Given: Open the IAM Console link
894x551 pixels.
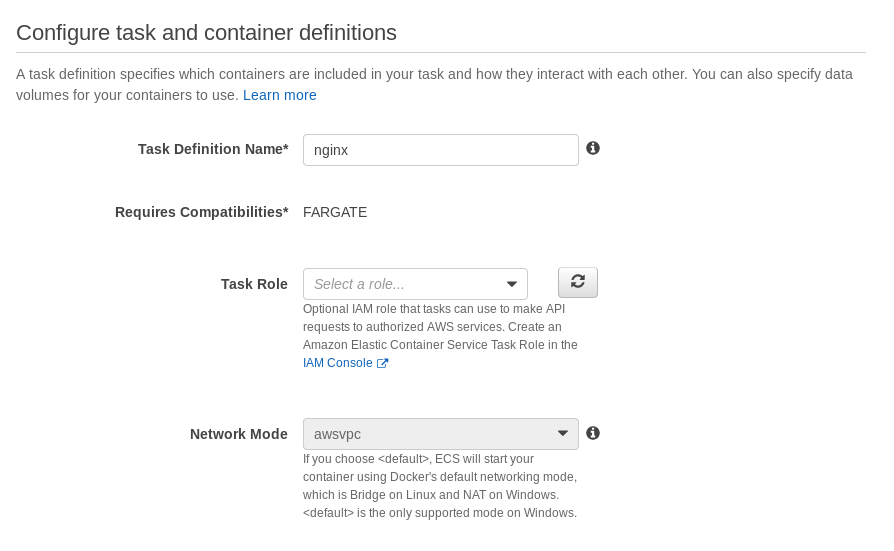Looking at the screenshot, I should [337, 363].
